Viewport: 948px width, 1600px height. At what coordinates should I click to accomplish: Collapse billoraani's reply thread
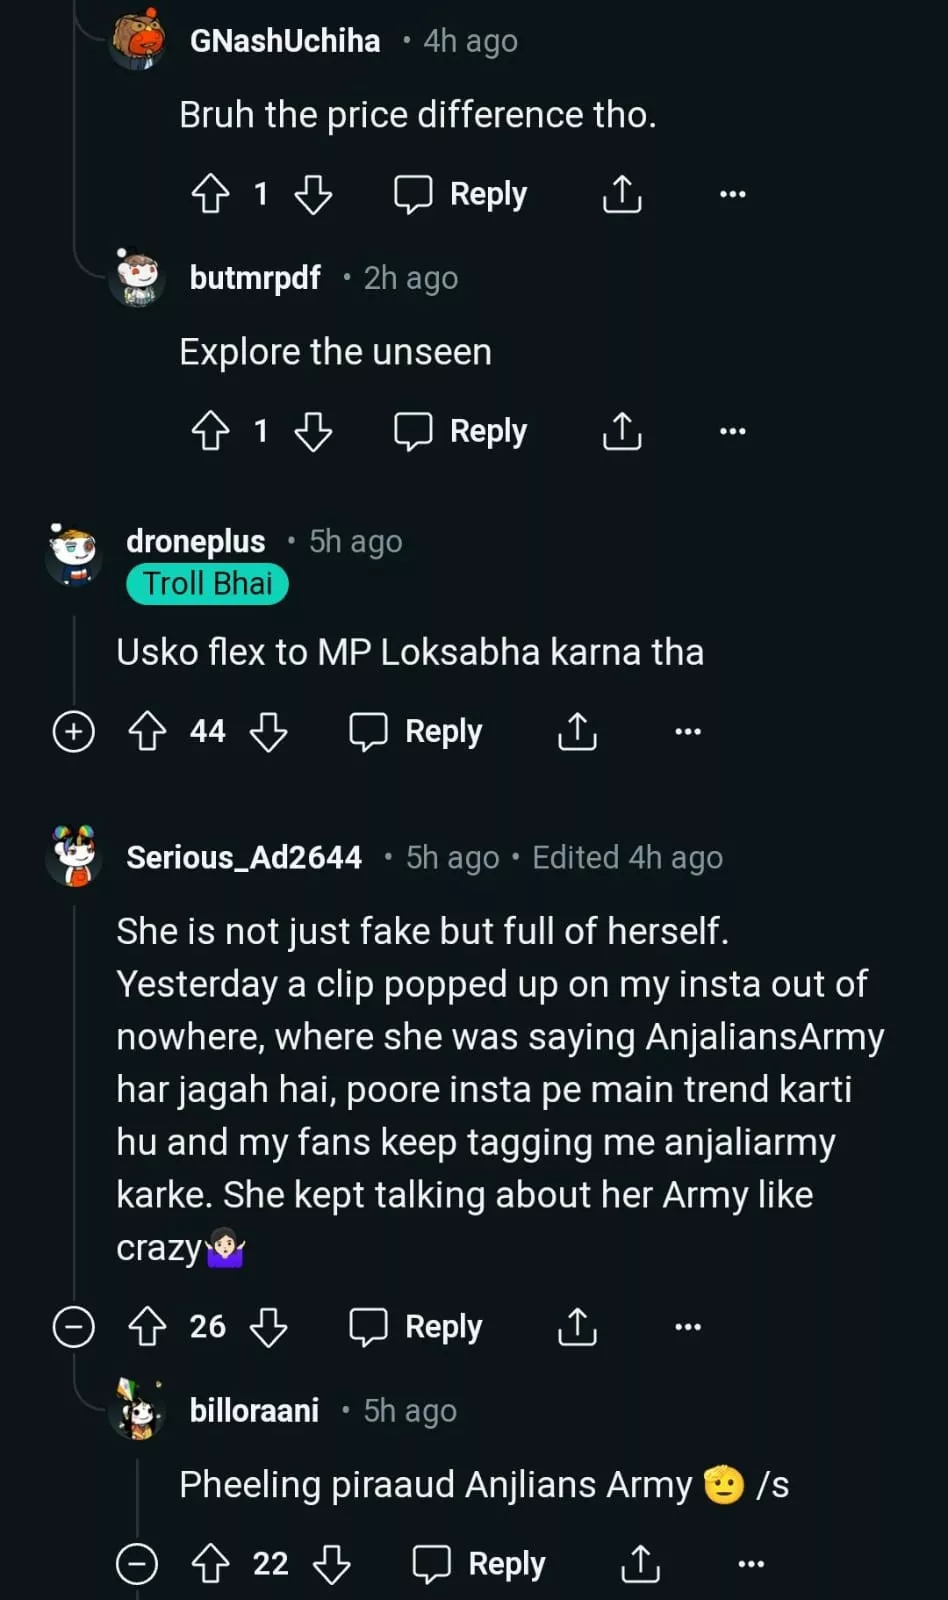(x=137, y=1564)
